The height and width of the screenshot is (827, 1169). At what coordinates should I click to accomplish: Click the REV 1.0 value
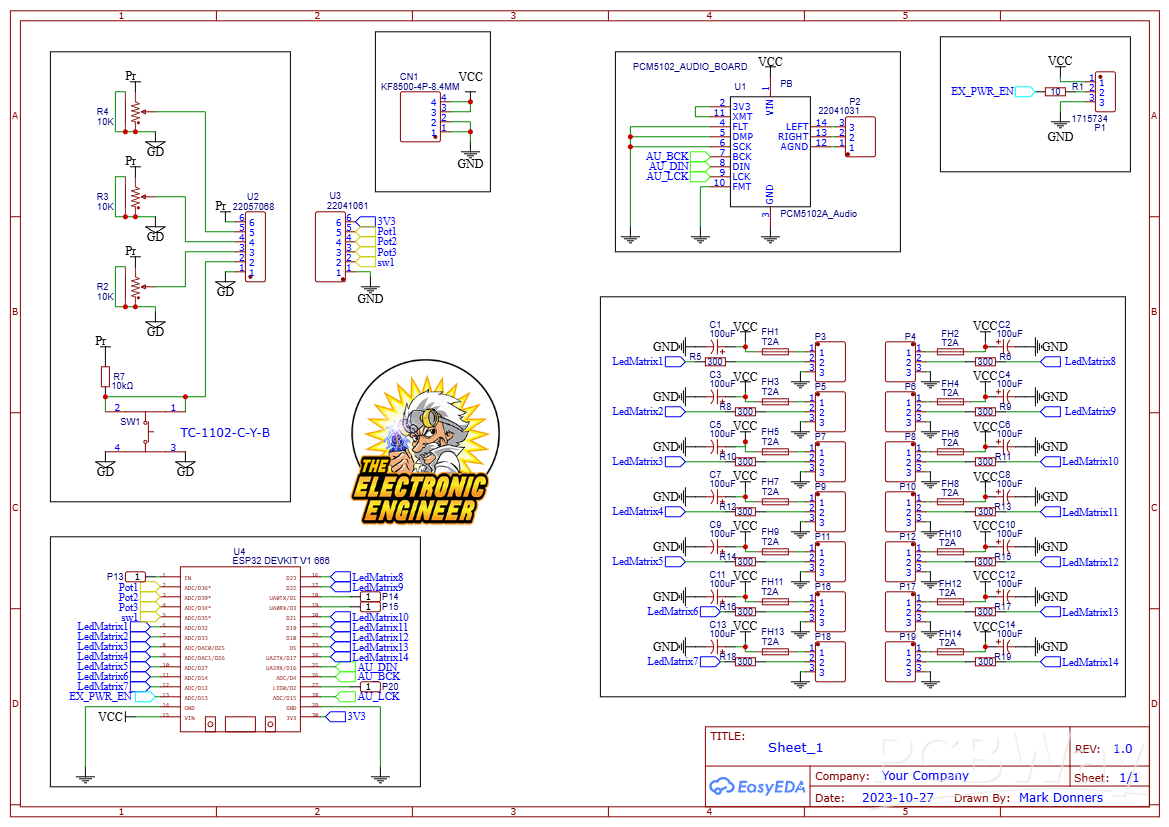click(1123, 749)
